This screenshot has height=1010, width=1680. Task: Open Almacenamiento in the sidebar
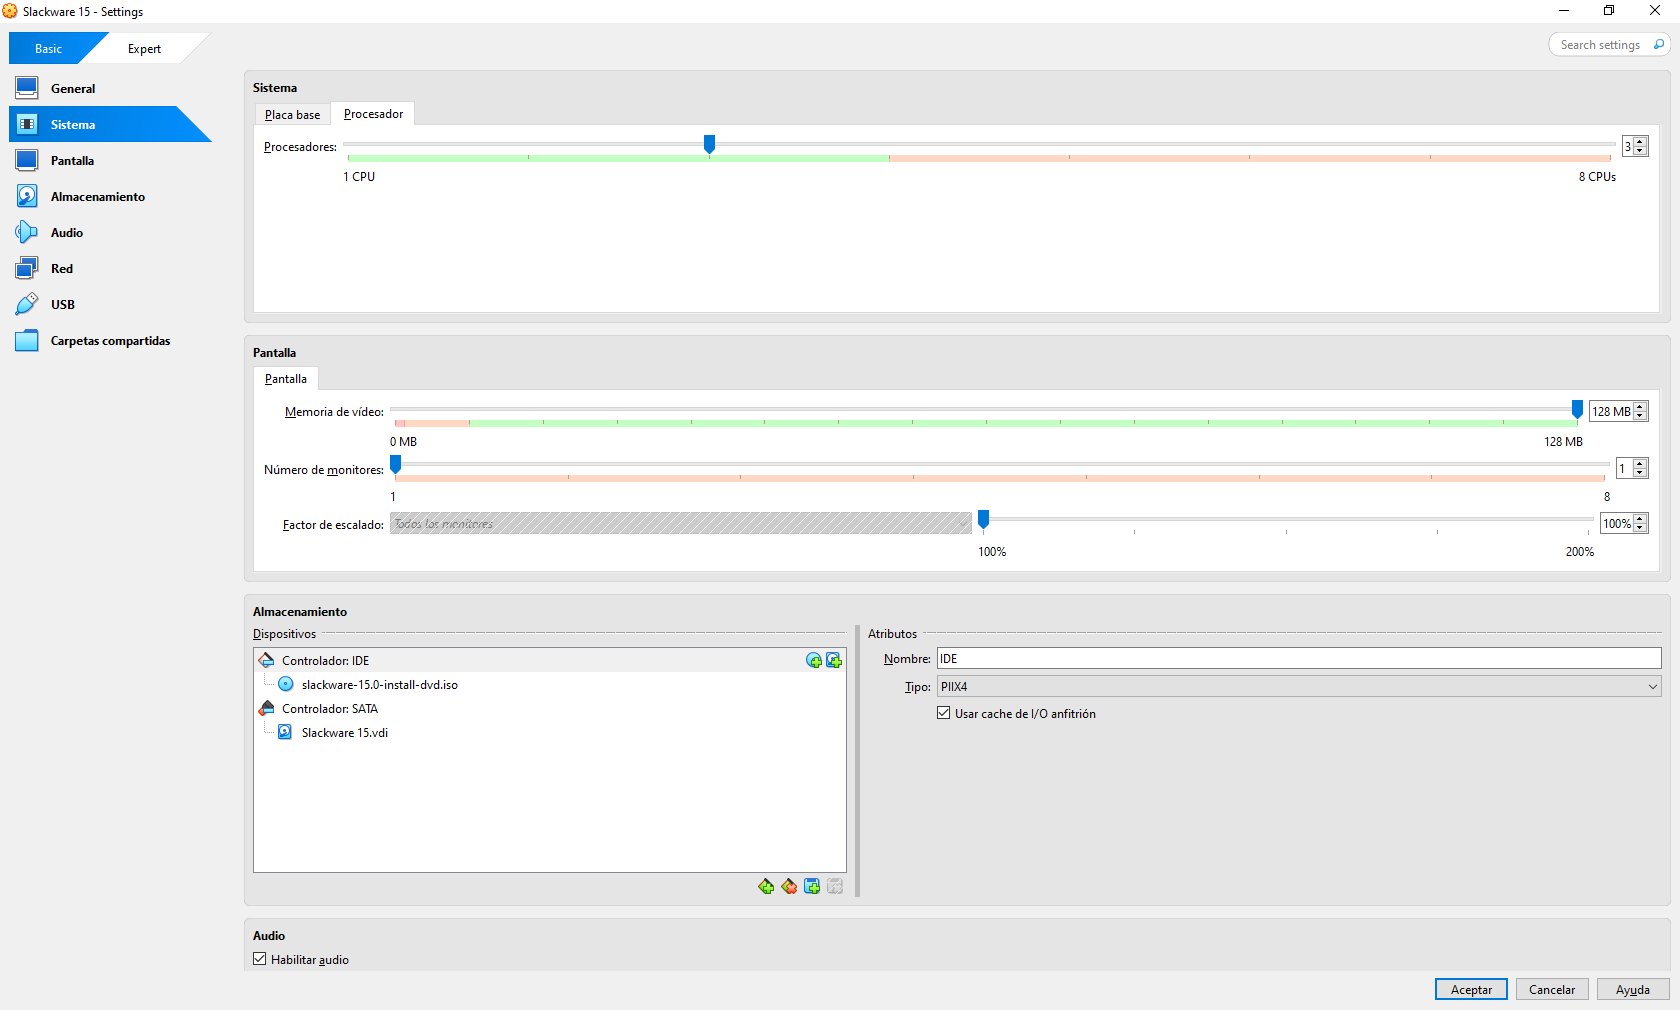(110, 196)
